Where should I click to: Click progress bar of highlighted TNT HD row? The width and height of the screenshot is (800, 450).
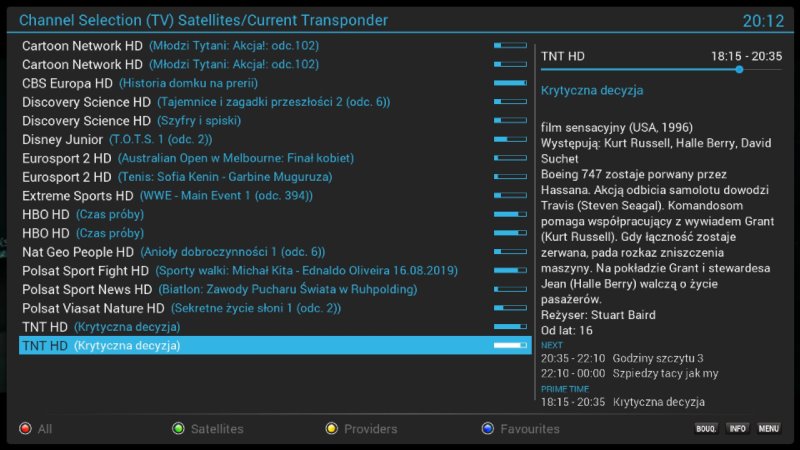[510, 345]
